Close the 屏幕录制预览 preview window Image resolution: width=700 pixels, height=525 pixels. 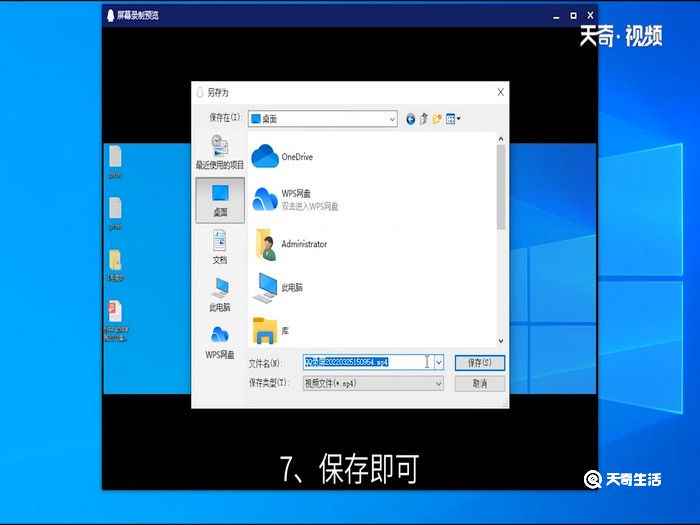(590, 16)
